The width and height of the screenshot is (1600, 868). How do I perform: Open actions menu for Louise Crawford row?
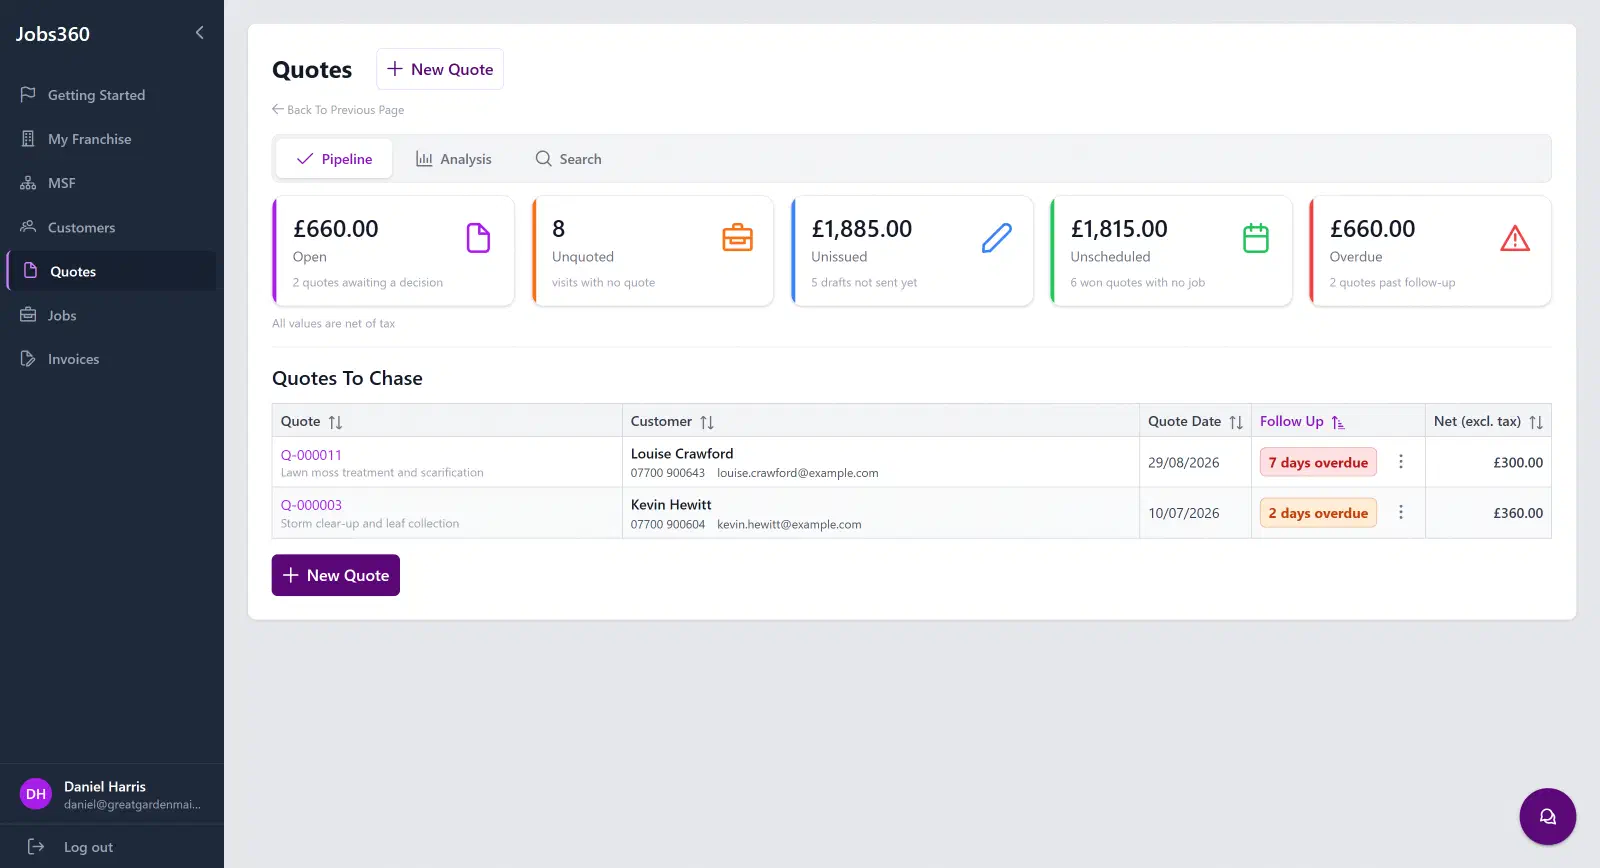pyautogui.click(x=1400, y=462)
